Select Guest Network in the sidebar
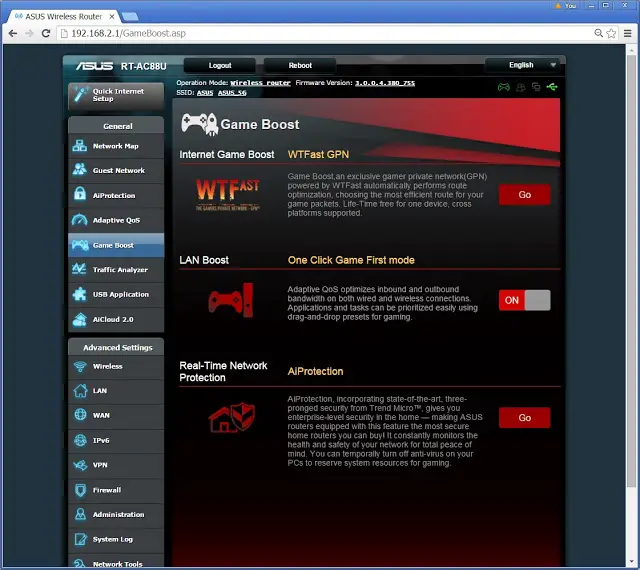This screenshot has width=640, height=570. 116,170
